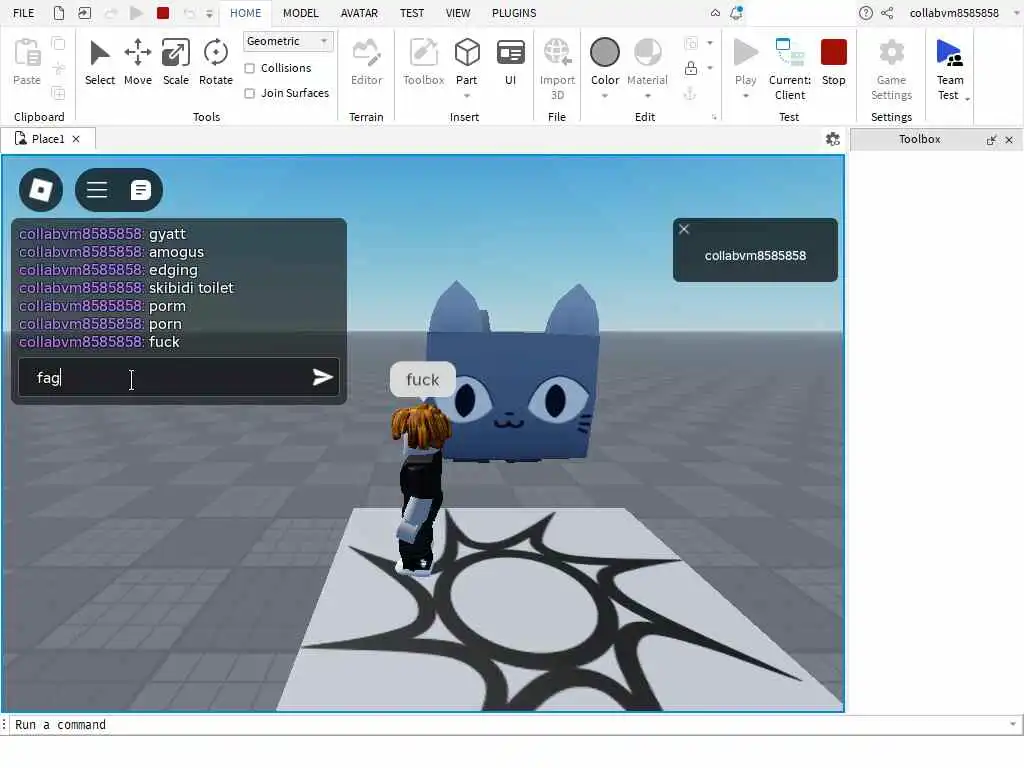Viewport: 1024px width, 768px height.
Task: Click the Roblox logo button in viewport
Action: [41, 190]
